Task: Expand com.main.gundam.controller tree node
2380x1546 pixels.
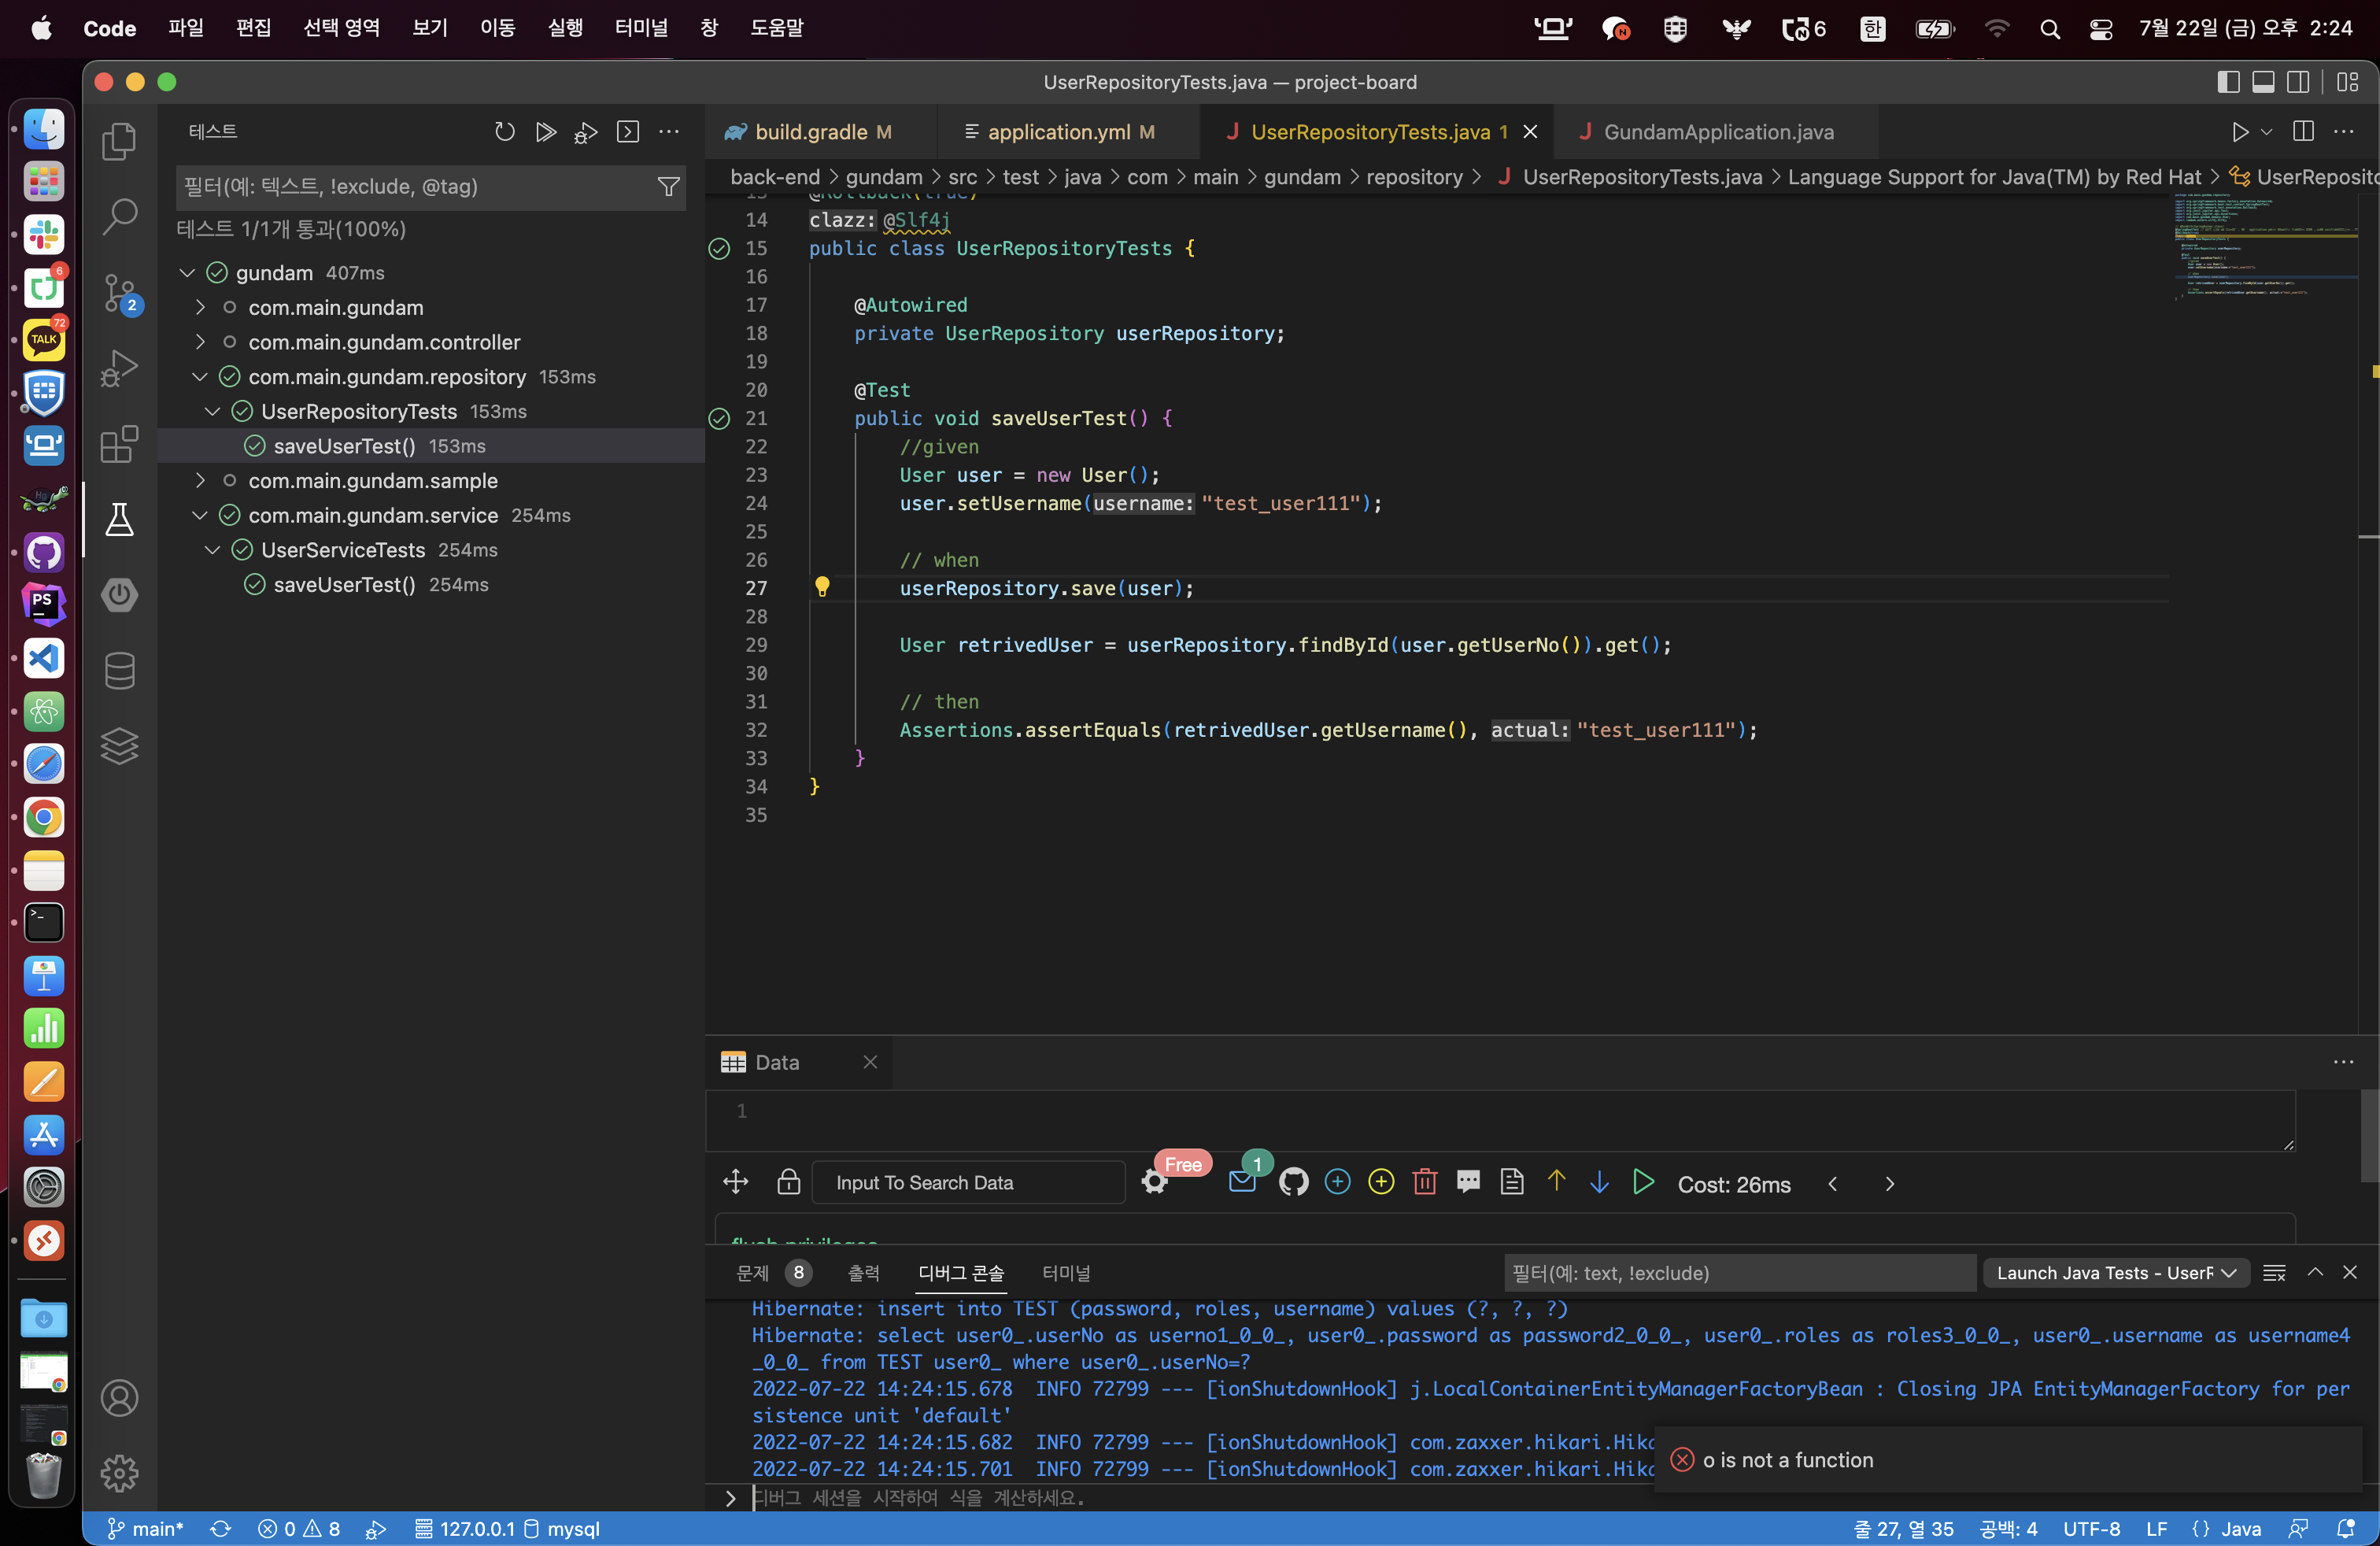Action: coord(200,342)
